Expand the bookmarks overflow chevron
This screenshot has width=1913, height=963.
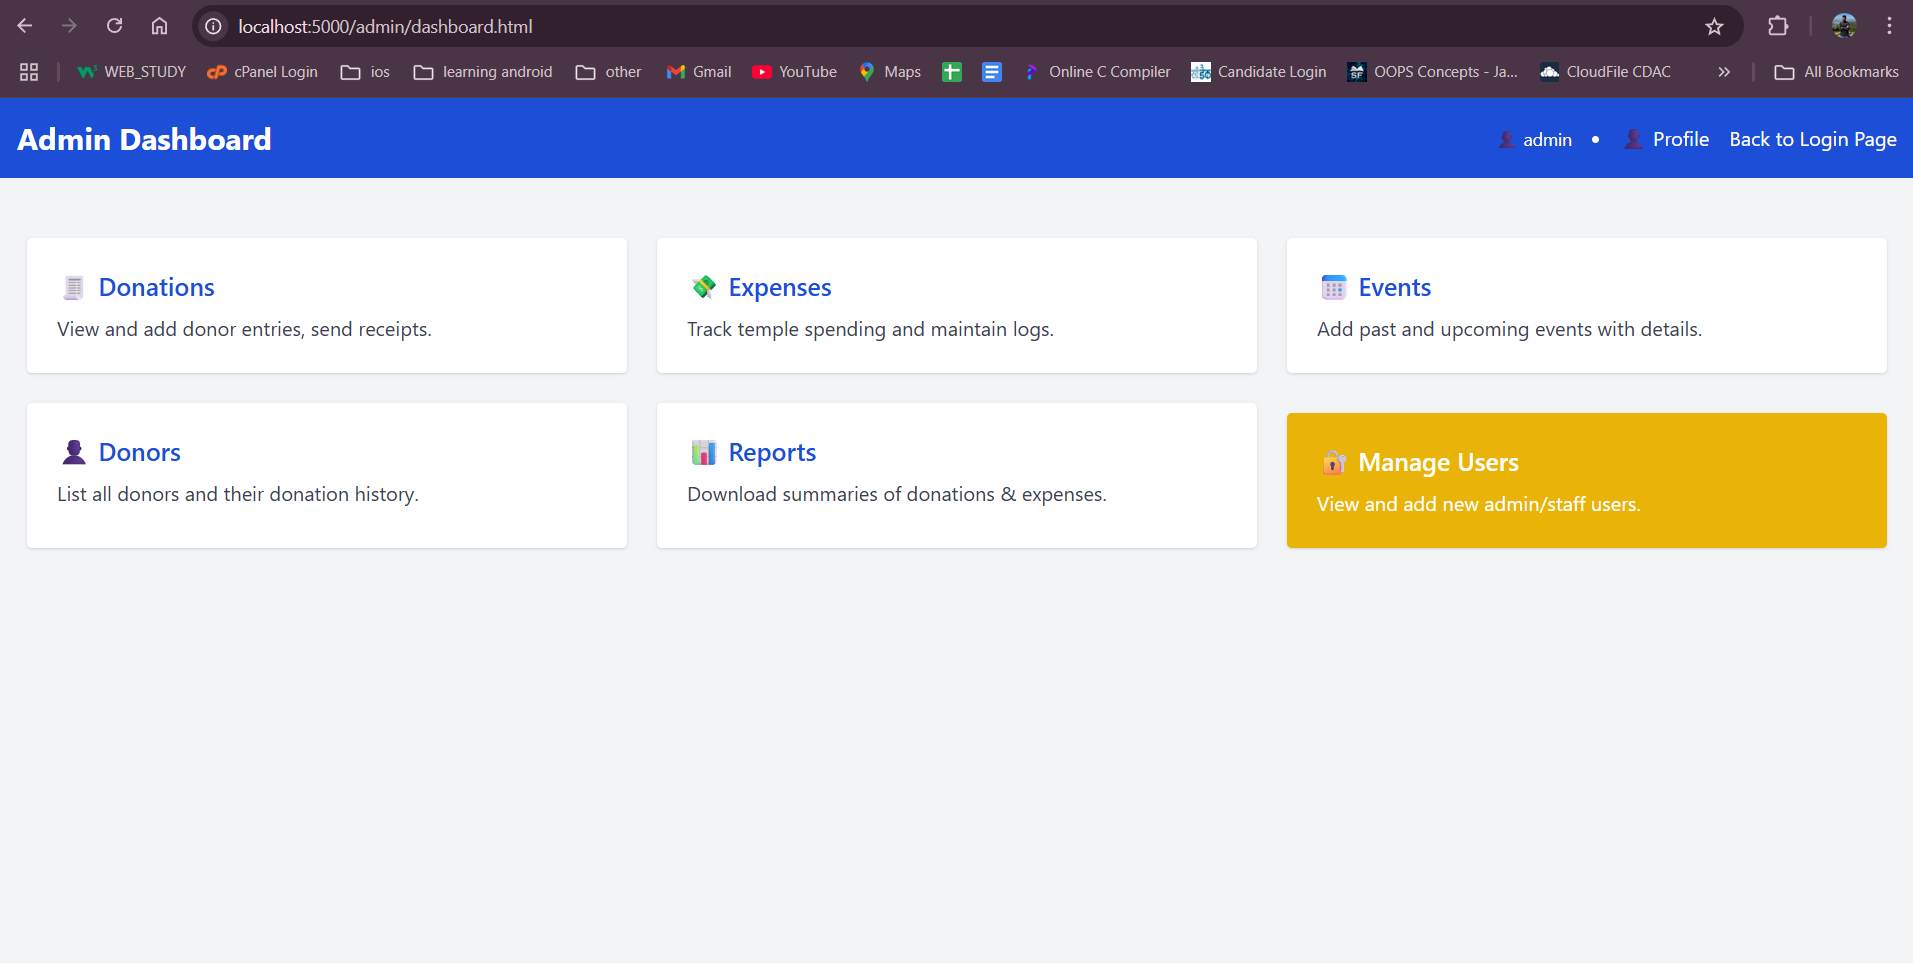1724,71
